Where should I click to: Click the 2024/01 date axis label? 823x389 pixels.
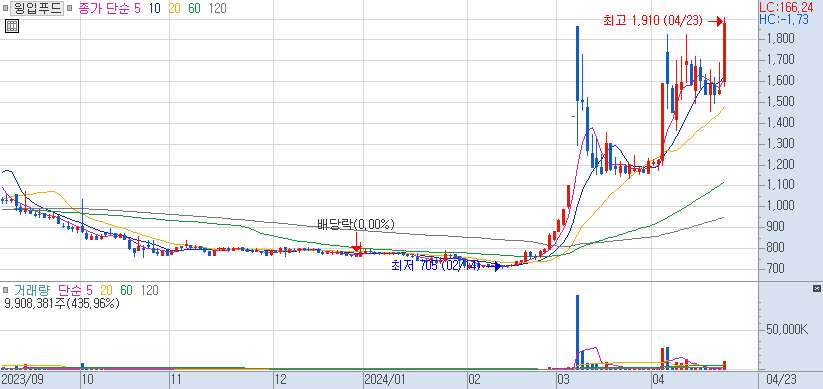(x=384, y=379)
